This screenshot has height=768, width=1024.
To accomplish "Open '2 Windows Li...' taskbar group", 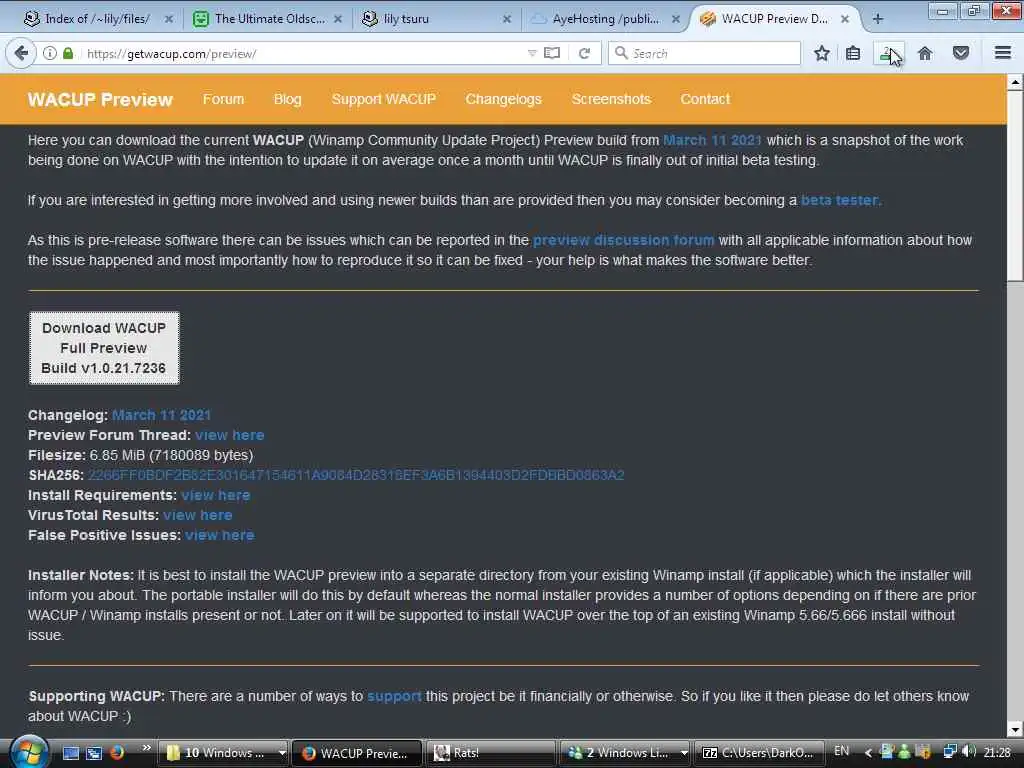I will tap(626, 753).
